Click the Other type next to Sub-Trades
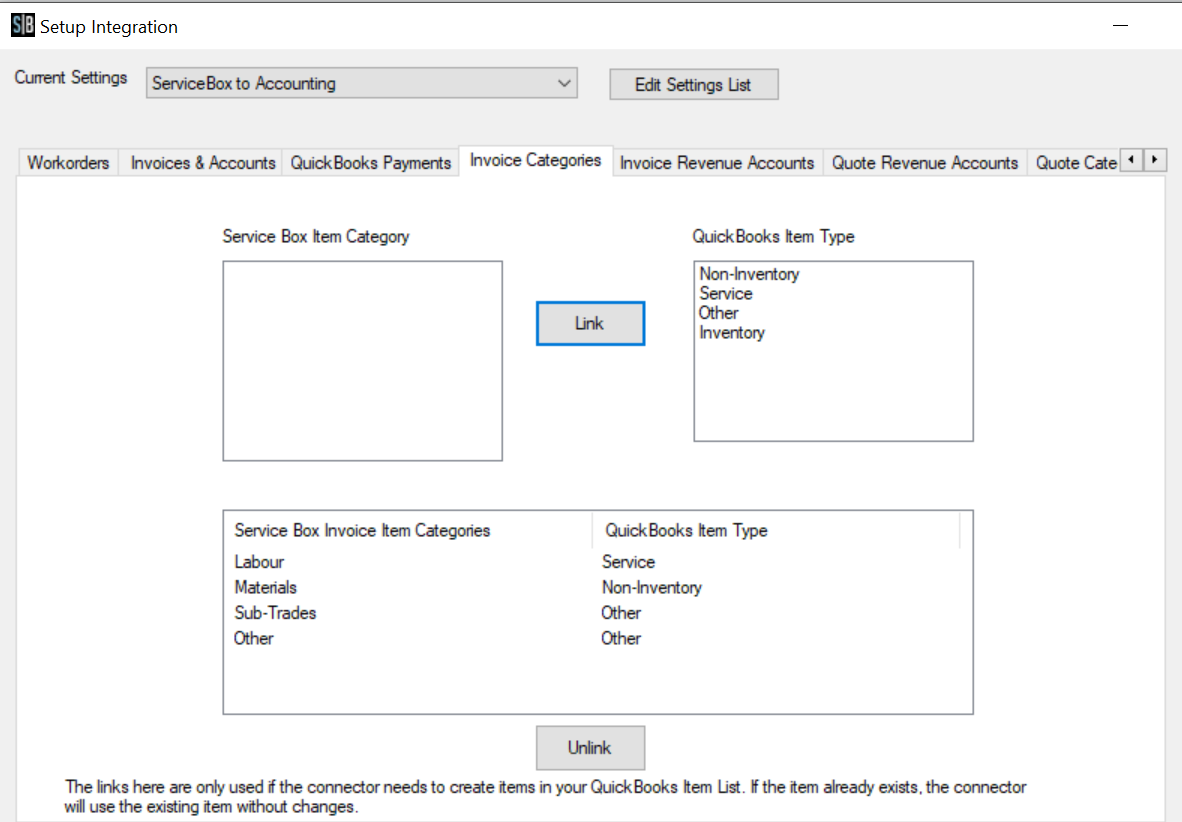The width and height of the screenshot is (1182, 822). click(620, 613)
